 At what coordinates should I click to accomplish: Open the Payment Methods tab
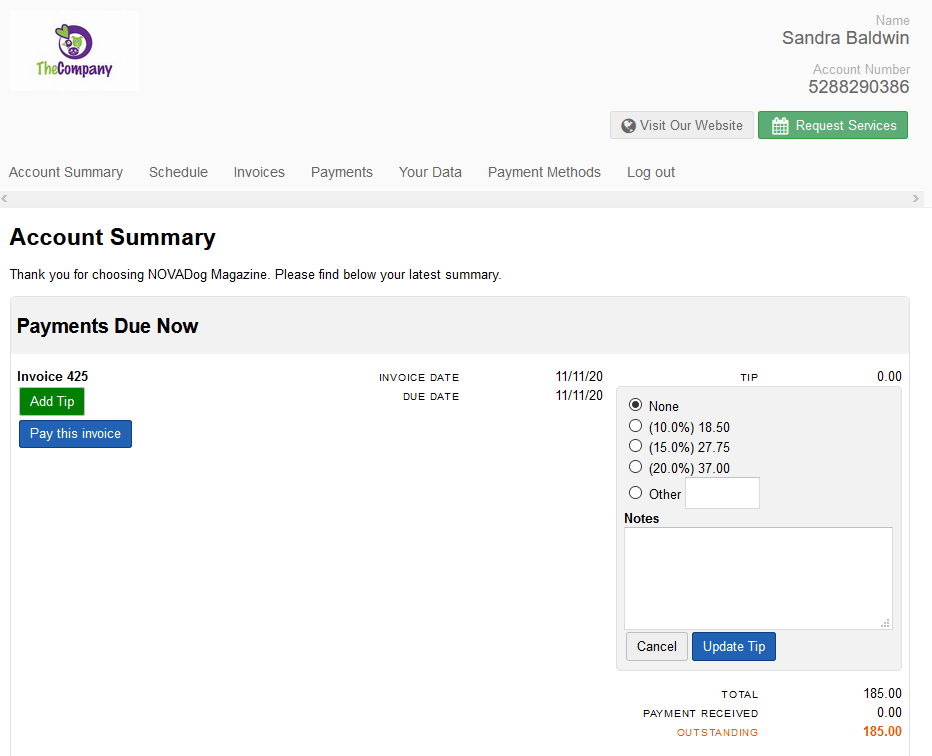click(x=544, y=172)
